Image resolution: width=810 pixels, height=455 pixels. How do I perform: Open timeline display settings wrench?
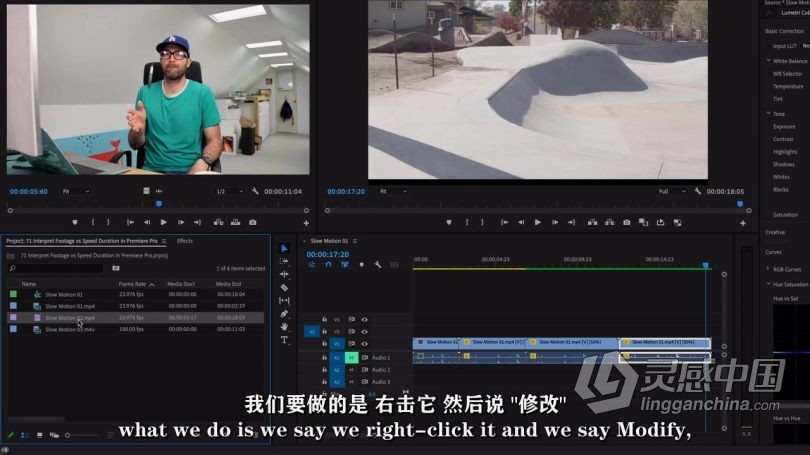click(378, 264)
